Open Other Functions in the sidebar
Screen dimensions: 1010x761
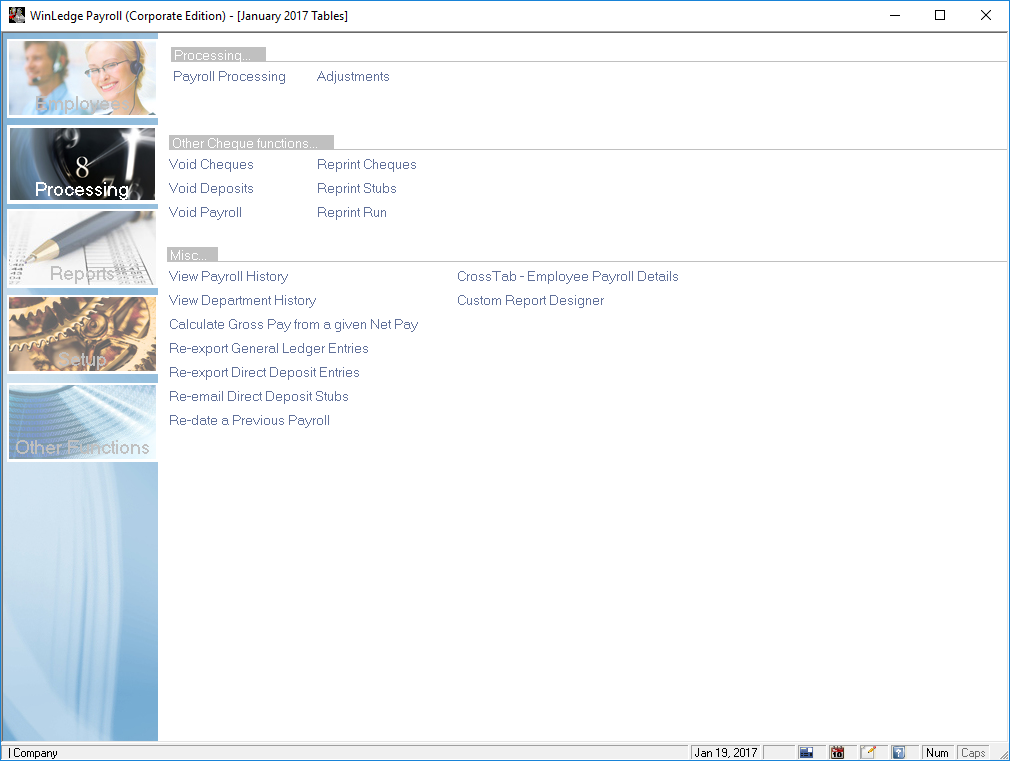pos(82,422)
